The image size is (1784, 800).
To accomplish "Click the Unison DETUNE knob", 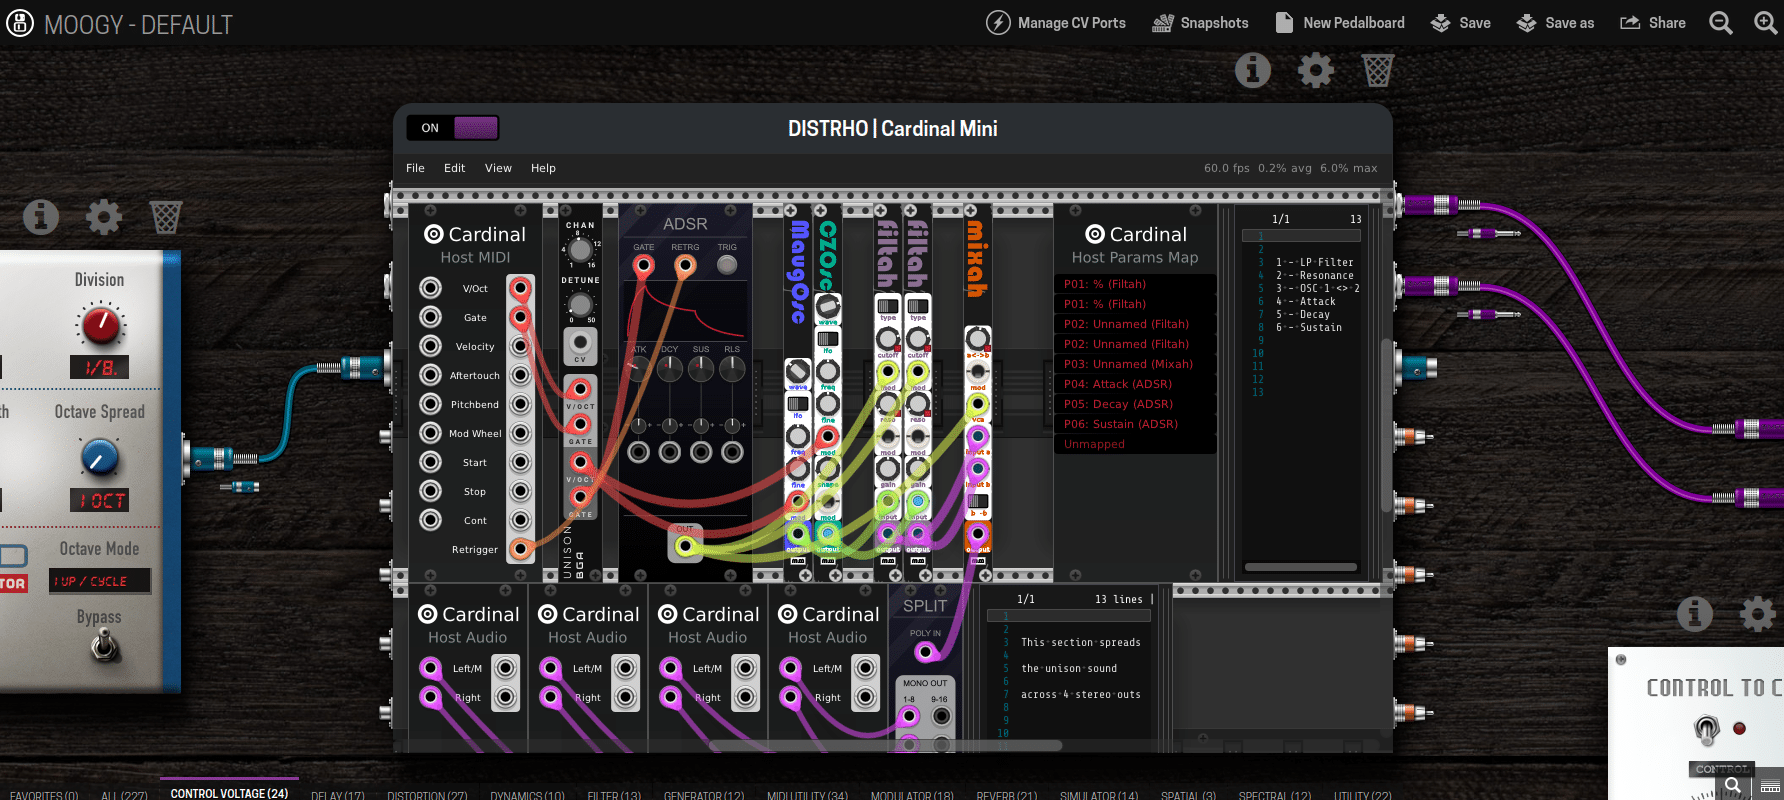I will pyautogui.click(x=580, y=304).
